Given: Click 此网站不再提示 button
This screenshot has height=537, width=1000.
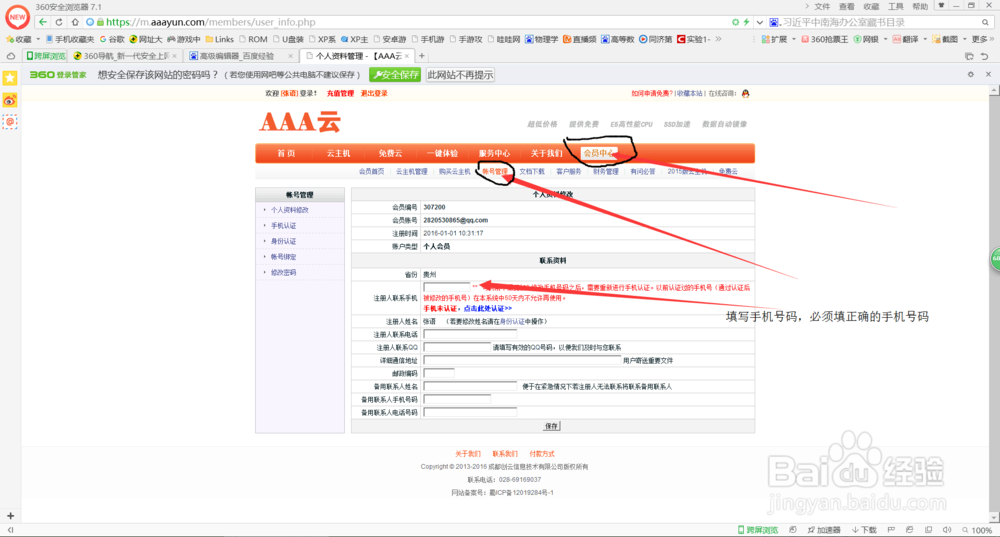Looking at the screenshot, I should [x=460, y=75].
